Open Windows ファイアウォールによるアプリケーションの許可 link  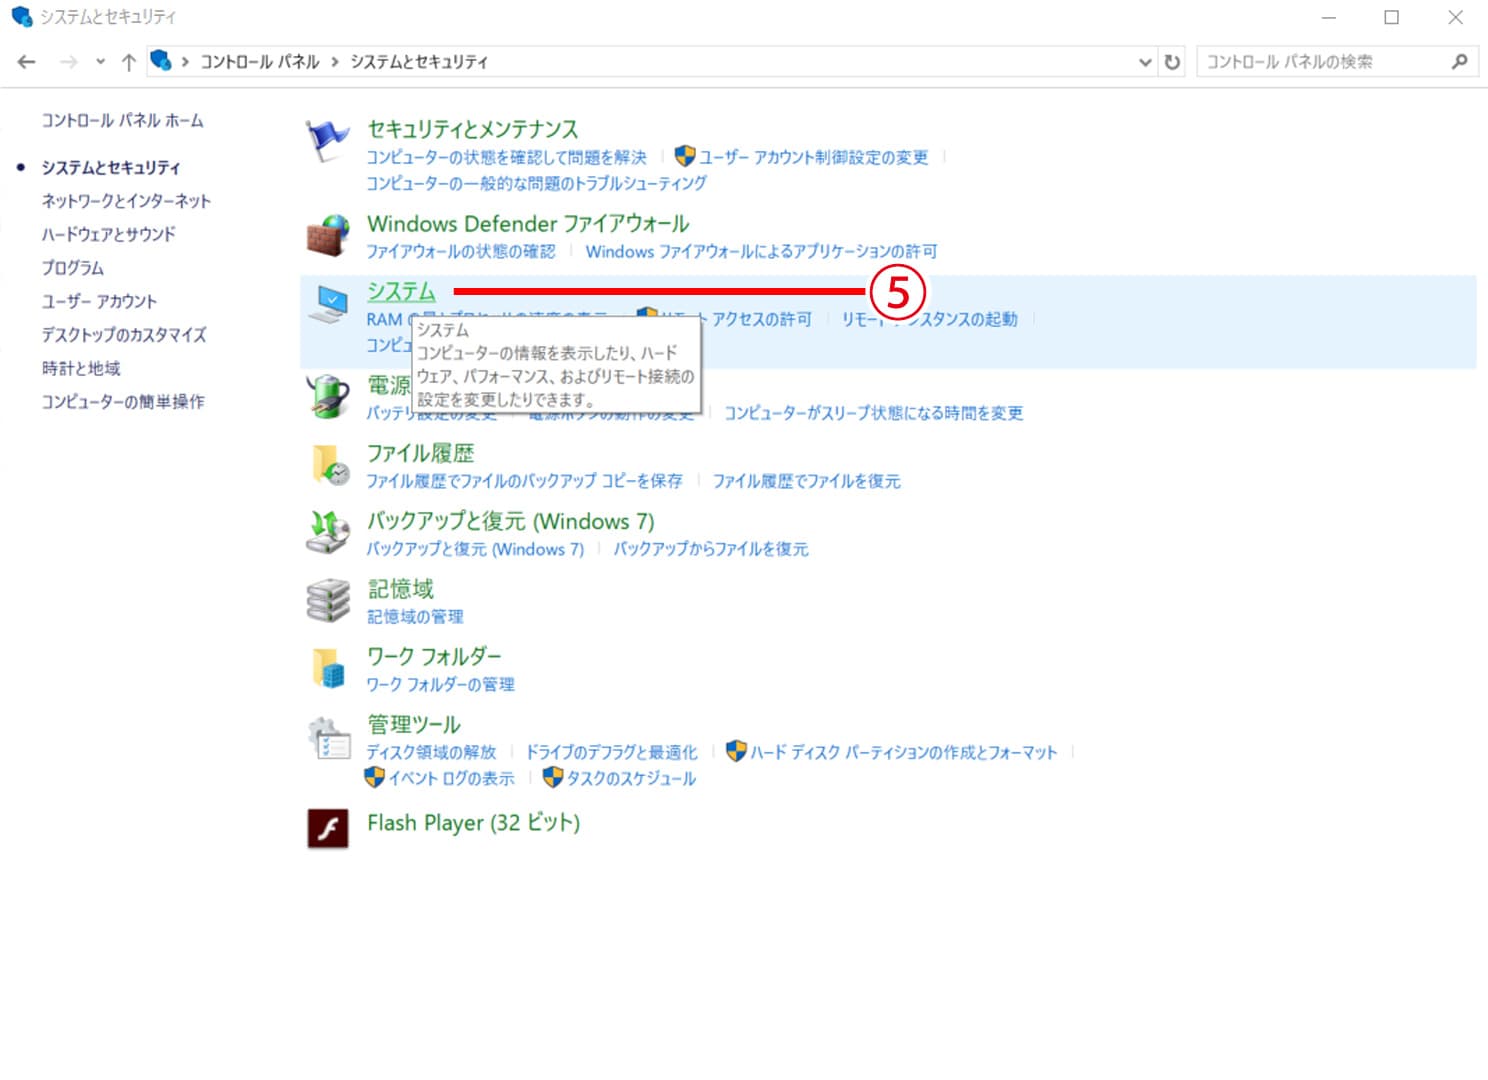click(762, 251)
